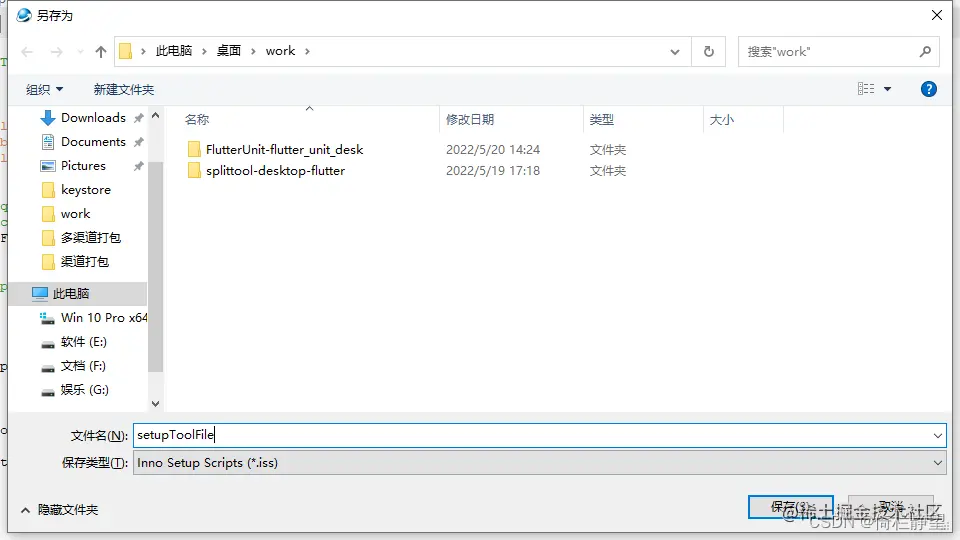
Task: Click the pin icon next to Pictures
Action: pyautogui.click(x=139, y=165)
